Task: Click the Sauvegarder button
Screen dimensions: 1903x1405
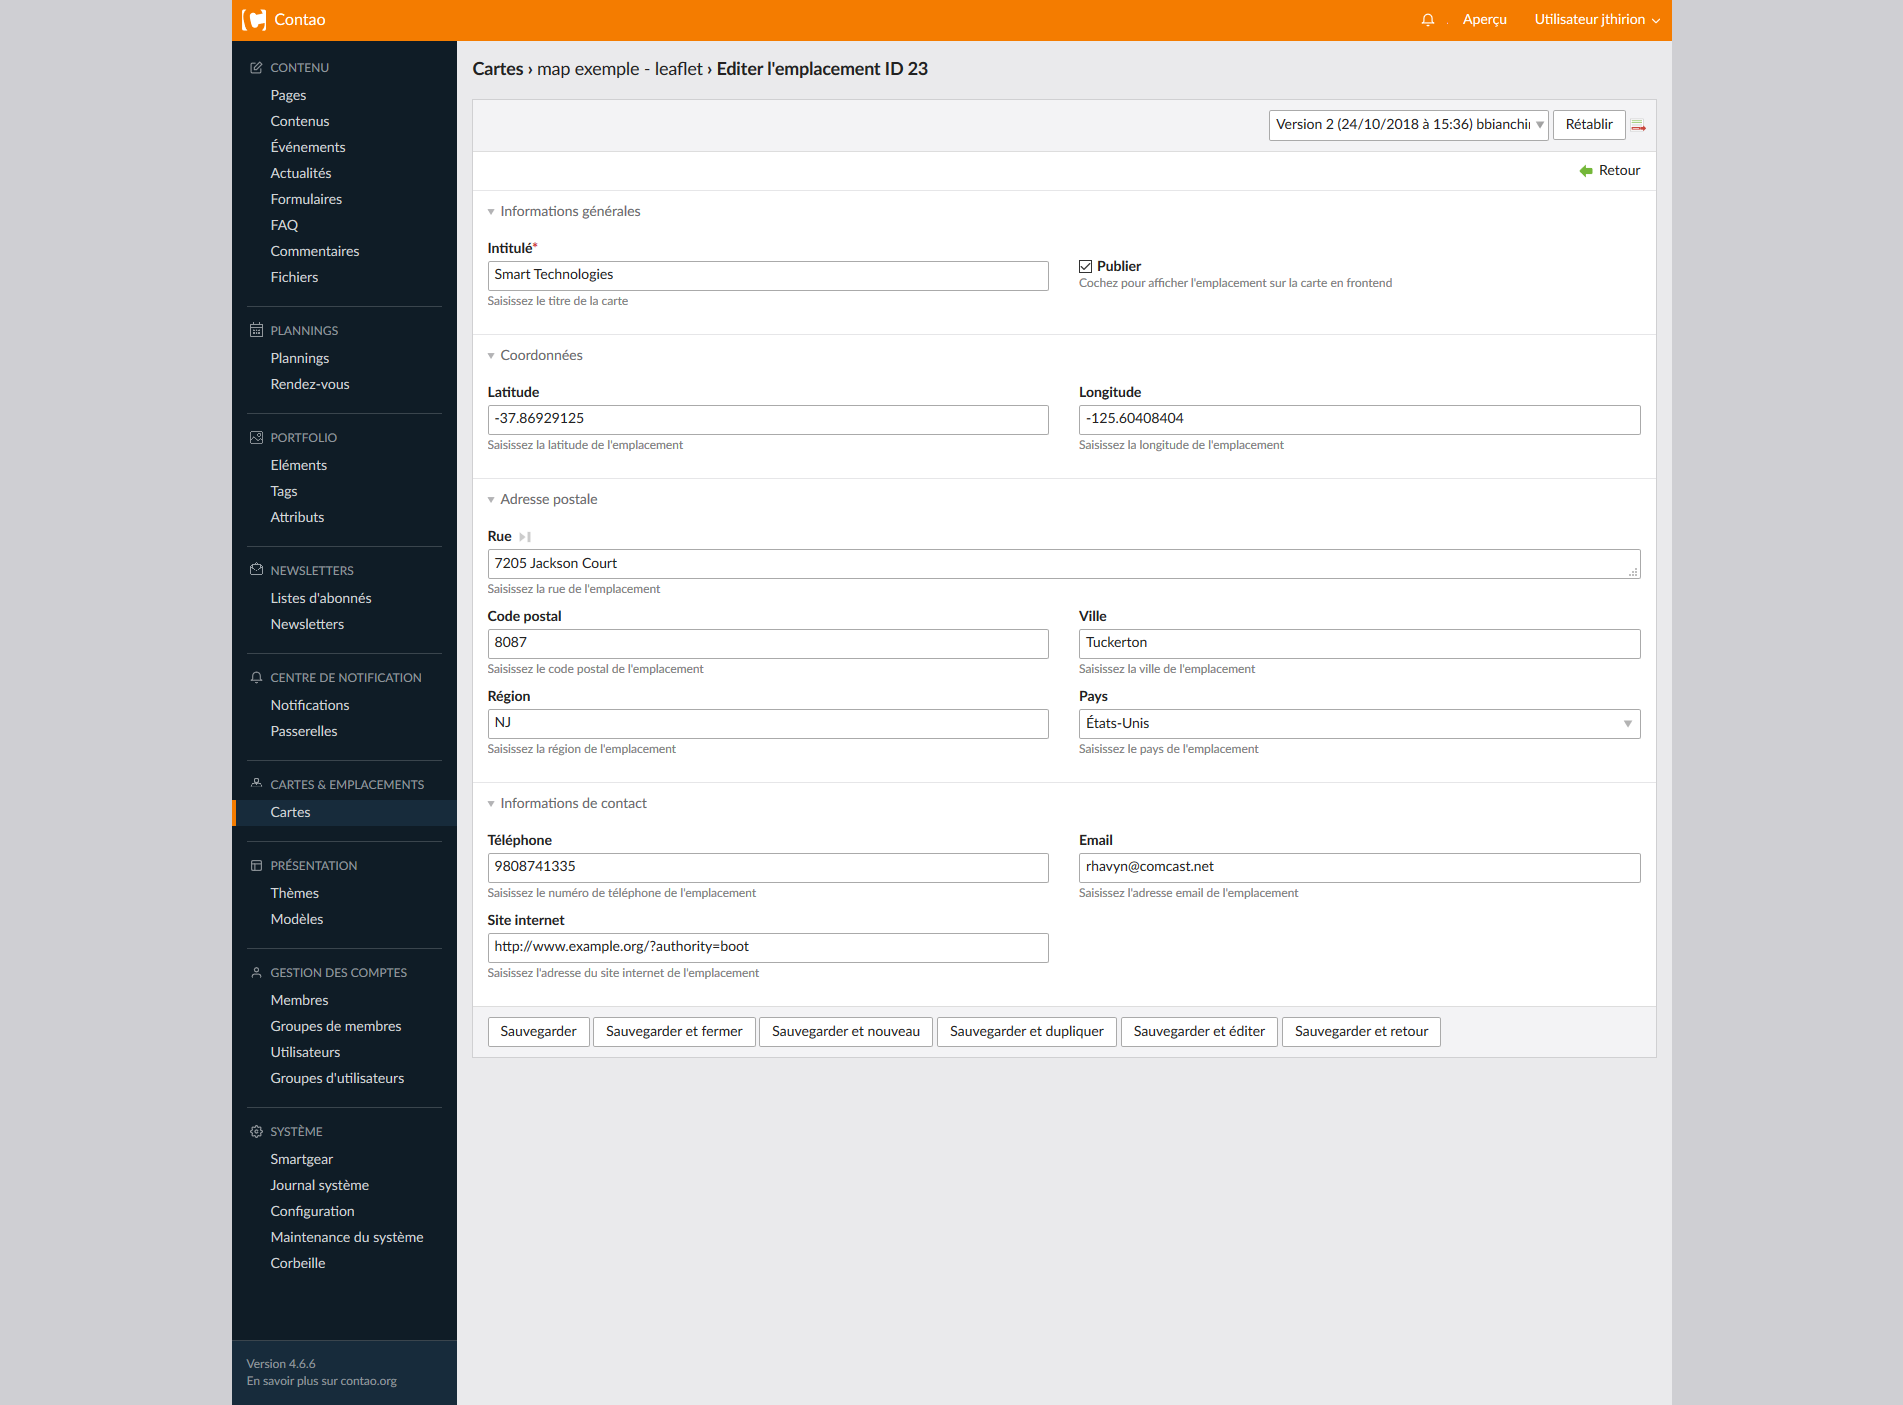Action: (x=538, y=1032)
